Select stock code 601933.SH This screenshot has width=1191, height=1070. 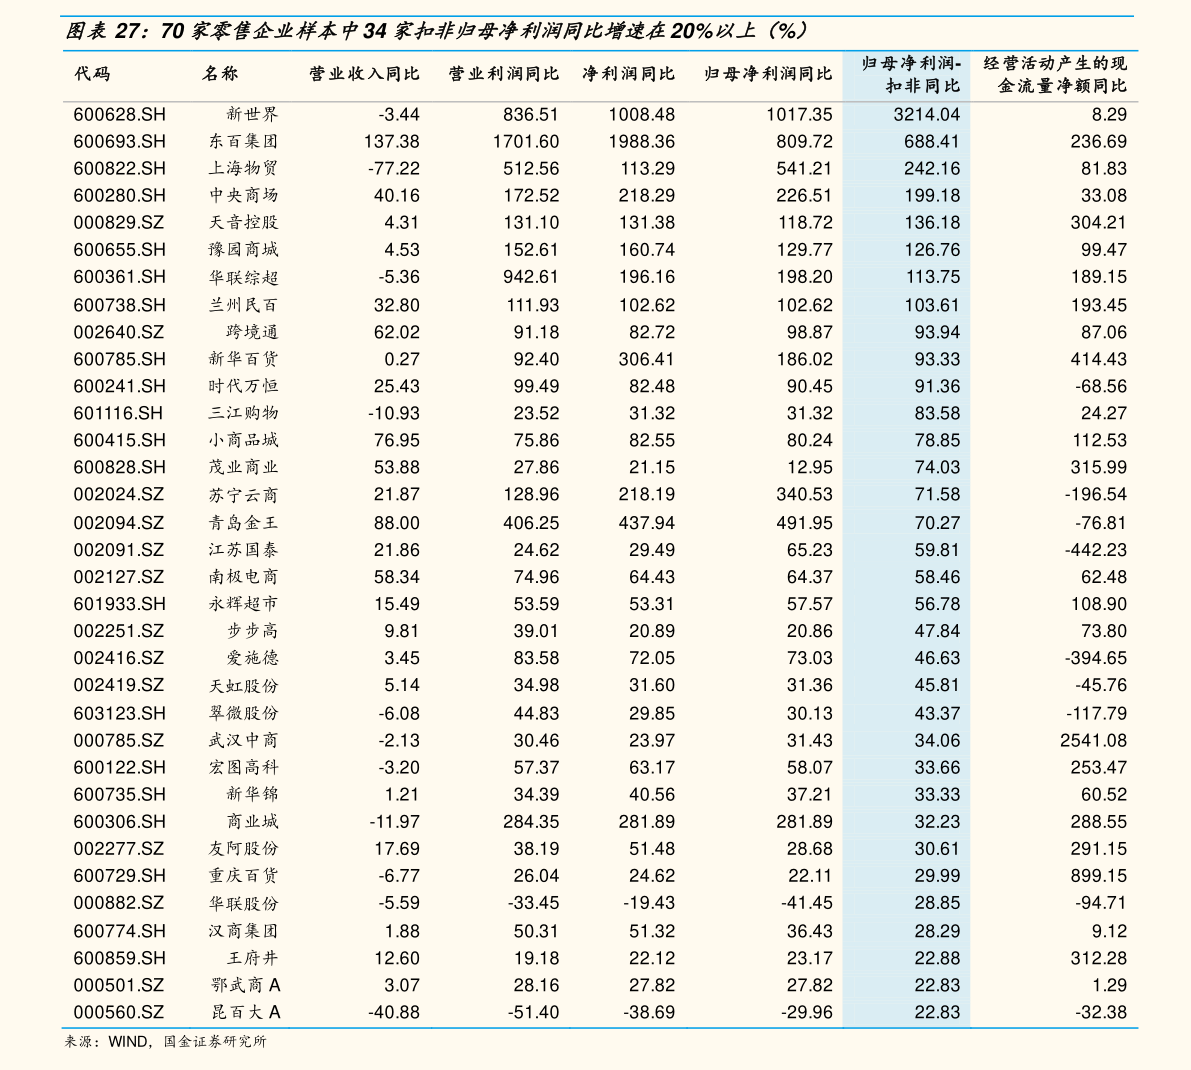pos(119,604)
